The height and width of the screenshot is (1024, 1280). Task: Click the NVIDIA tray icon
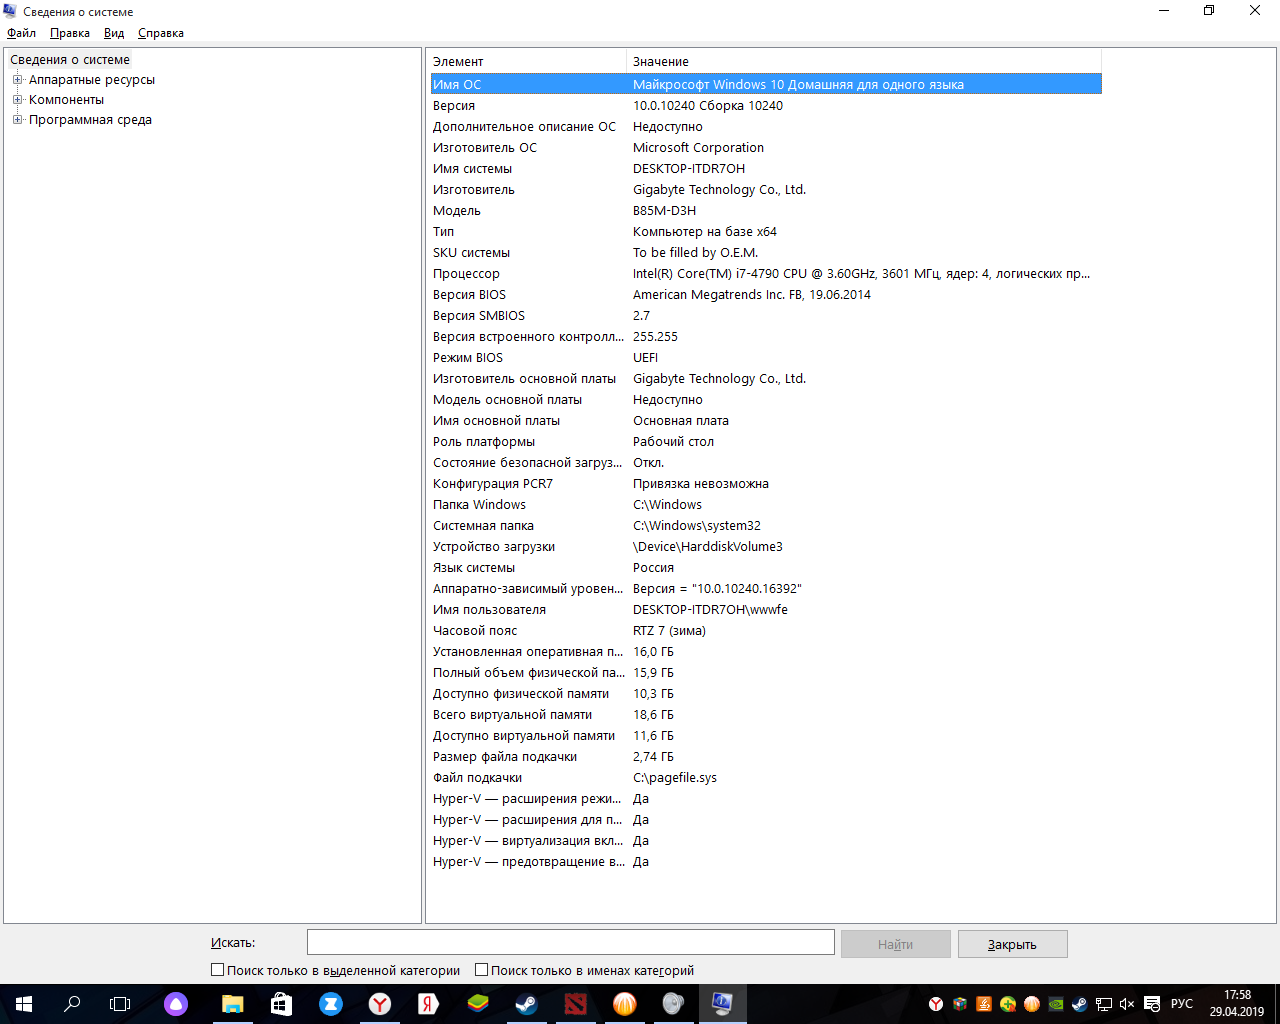click(x=1056, y=1004)
